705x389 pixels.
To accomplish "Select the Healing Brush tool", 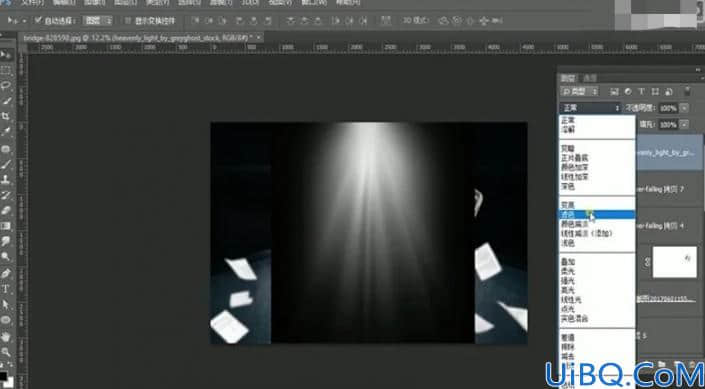I will 6,148.
